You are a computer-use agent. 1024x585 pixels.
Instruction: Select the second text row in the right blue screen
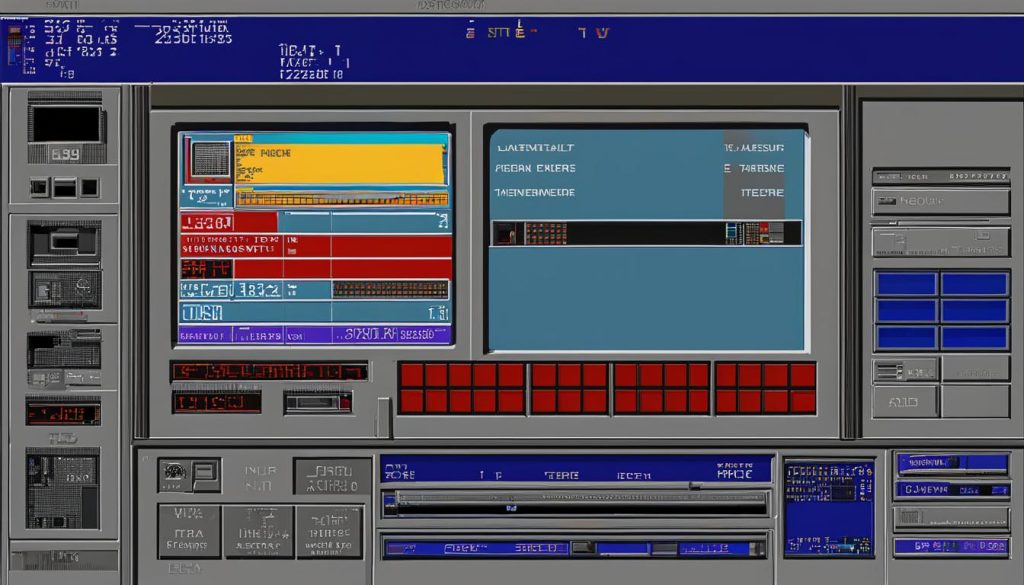point(640,168)
